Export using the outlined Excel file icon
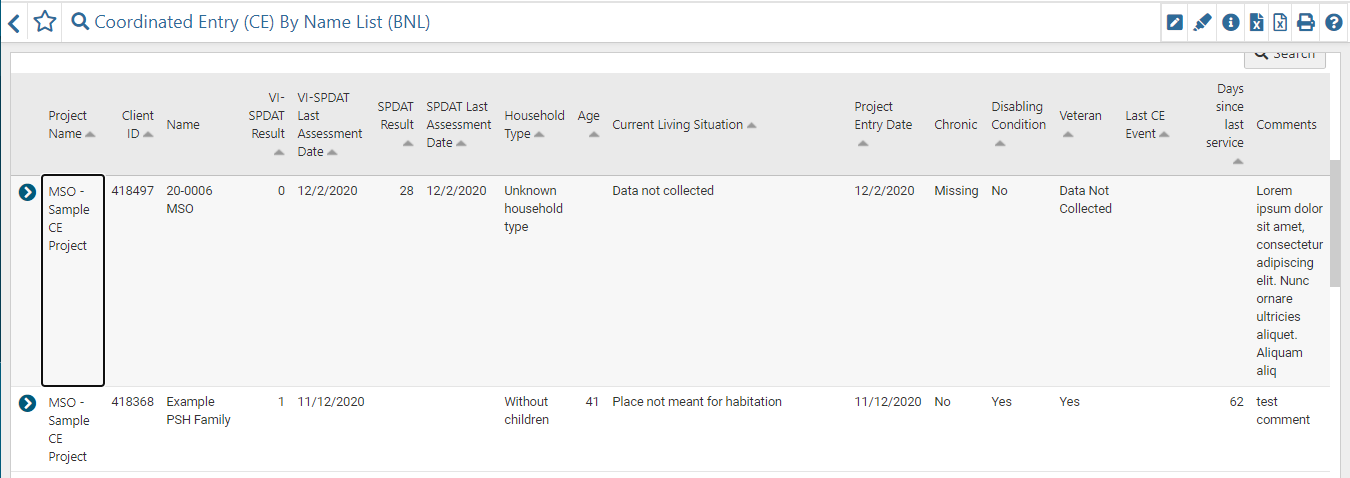 [x=1280, y=22]
